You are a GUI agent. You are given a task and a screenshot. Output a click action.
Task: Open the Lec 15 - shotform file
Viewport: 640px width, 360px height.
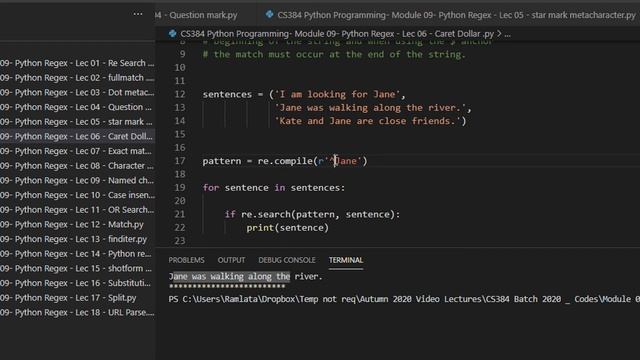[x=77, y=269]
